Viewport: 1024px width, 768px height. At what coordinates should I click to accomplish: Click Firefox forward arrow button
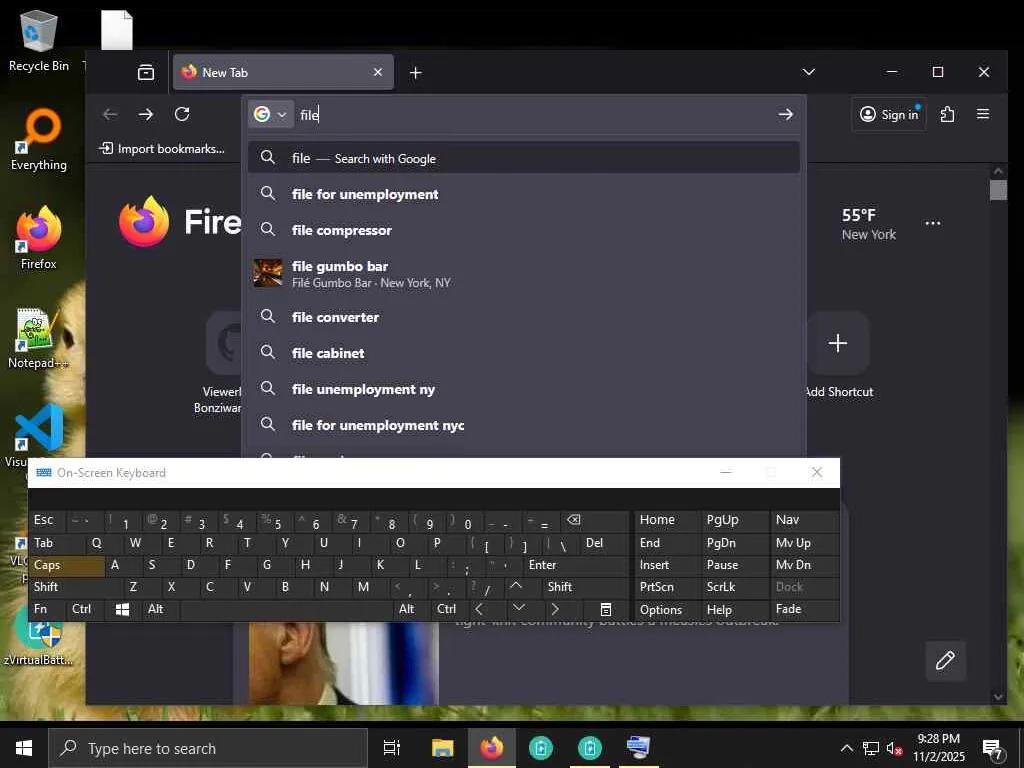pyautogui.click(x=146, y=114)
